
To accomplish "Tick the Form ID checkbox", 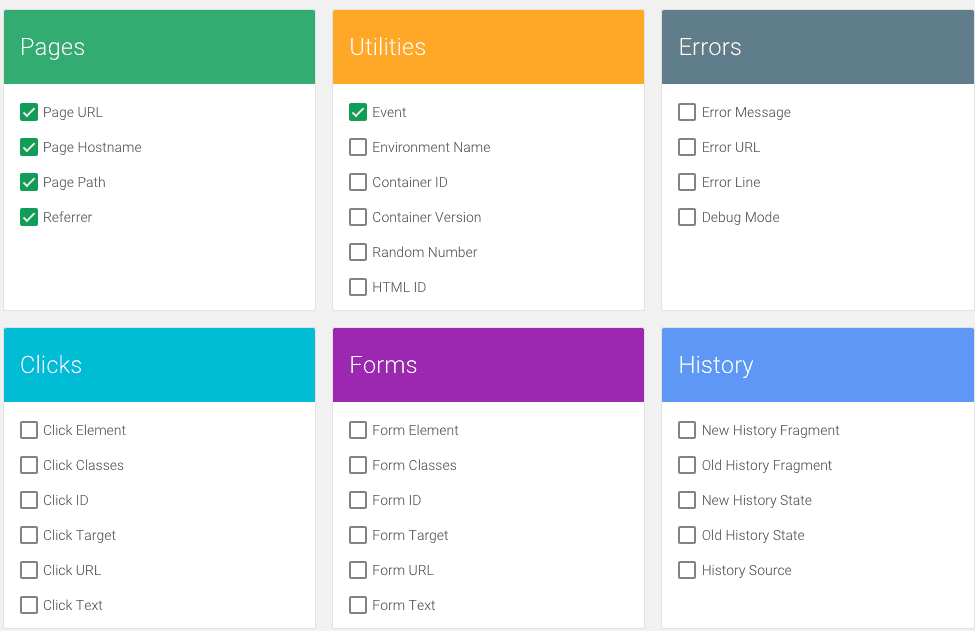I will [358, 500].
